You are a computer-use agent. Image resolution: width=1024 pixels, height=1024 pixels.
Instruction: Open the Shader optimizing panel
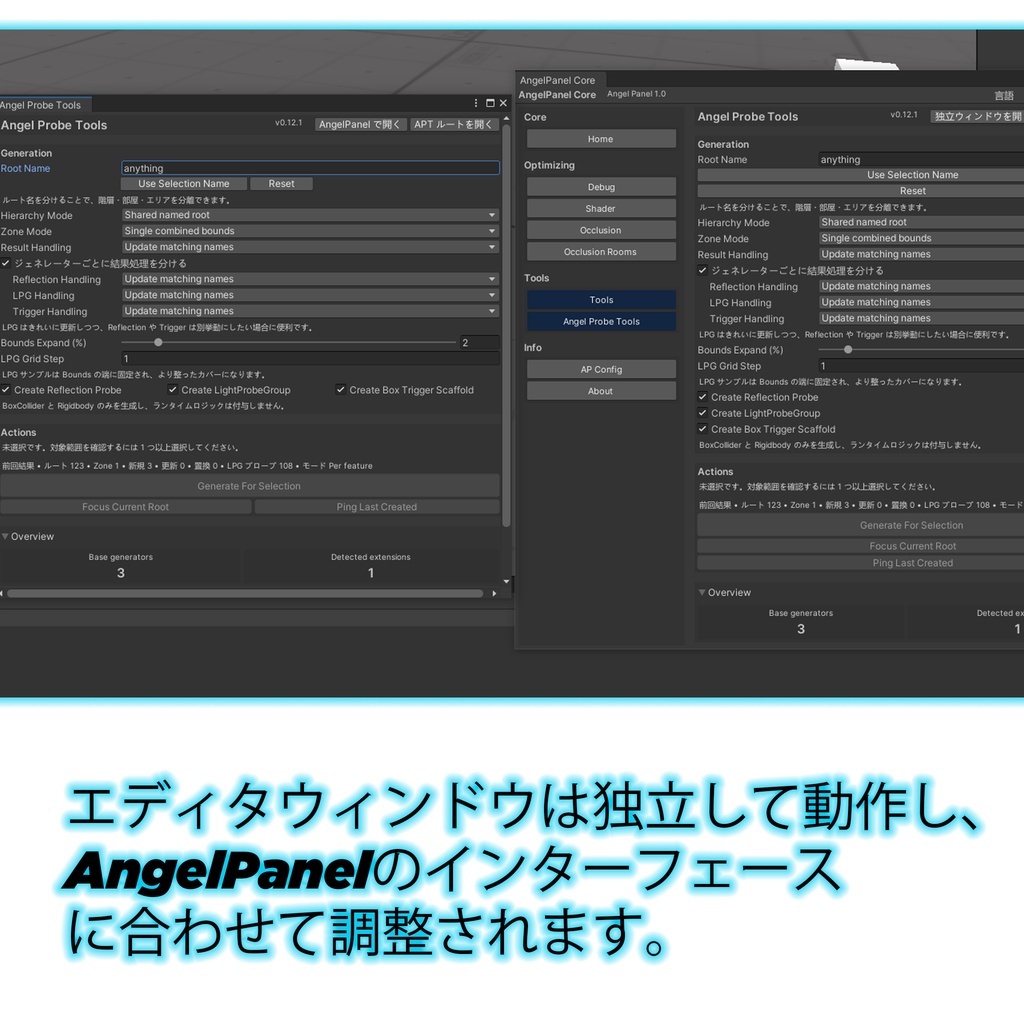click(x=600, y=208)
